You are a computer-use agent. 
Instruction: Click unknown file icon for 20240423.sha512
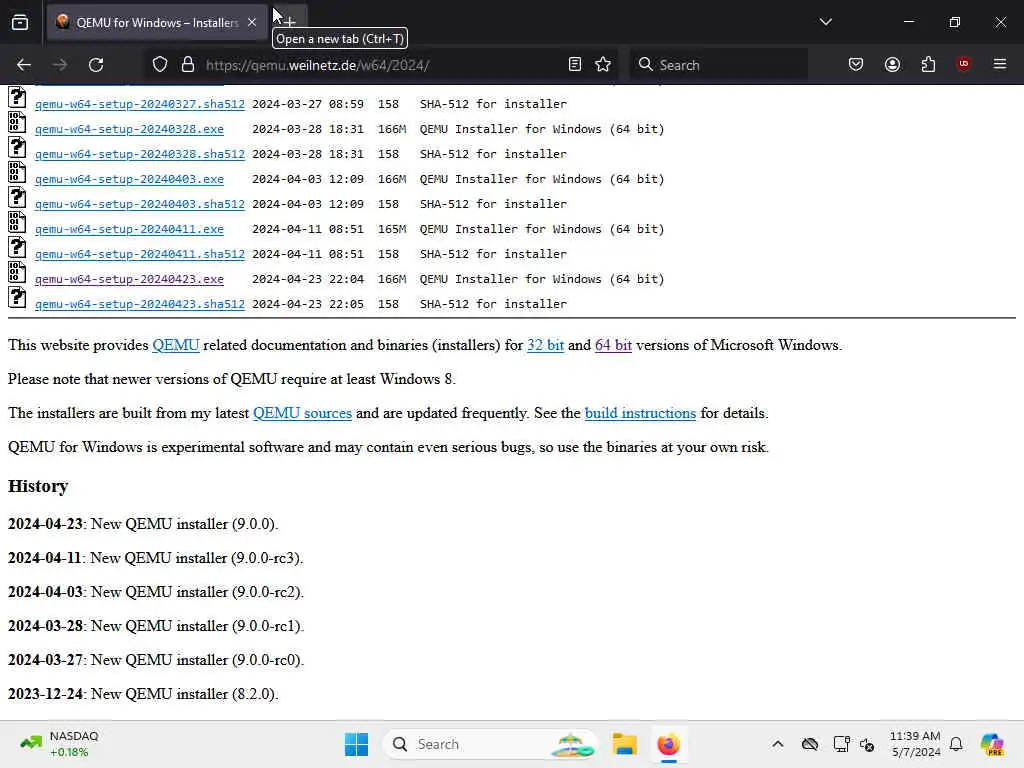[x=17, y=297]
